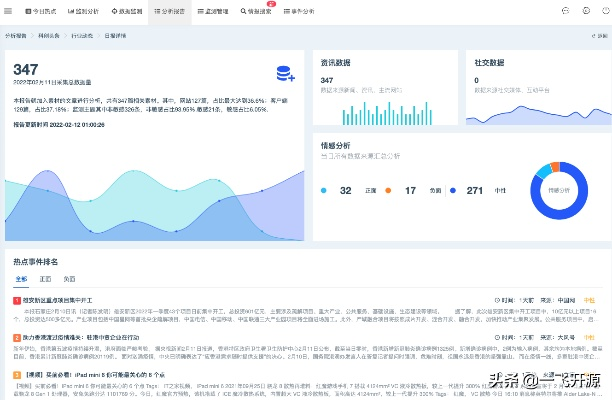Select the 正面 tab in hot events
The width and height of the screenshot is (612, 400).
(45, 279)
